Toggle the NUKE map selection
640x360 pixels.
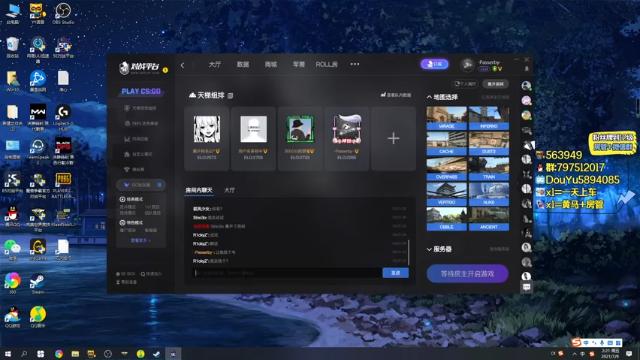coord(489,194)
